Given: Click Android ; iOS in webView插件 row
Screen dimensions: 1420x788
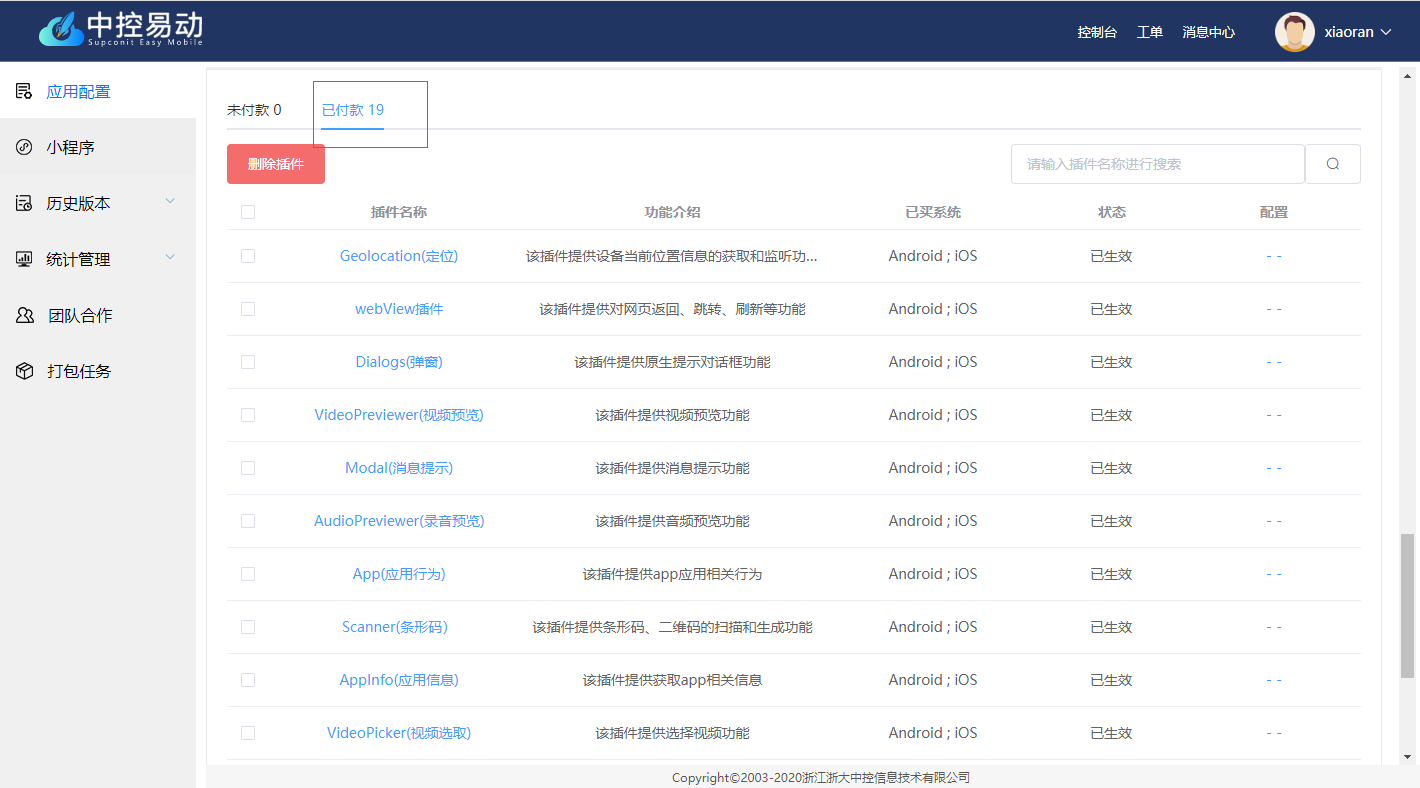Looking at the screenshot, I should point(933,309).
